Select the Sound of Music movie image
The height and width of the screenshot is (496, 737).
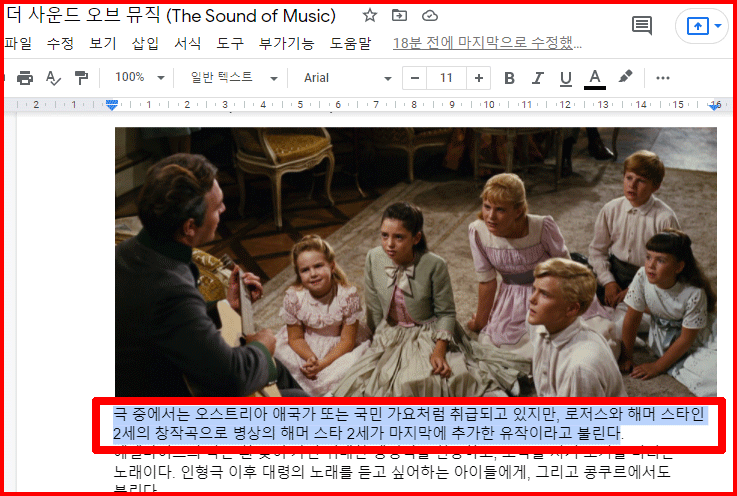click(416, 262)
